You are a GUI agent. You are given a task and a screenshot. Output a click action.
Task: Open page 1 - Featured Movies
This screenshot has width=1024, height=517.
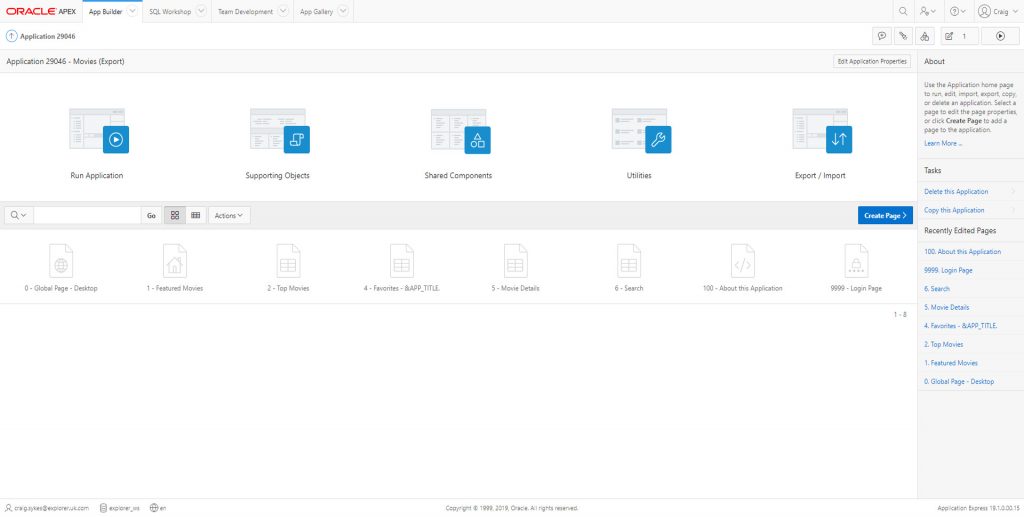(x=174, y=261)
